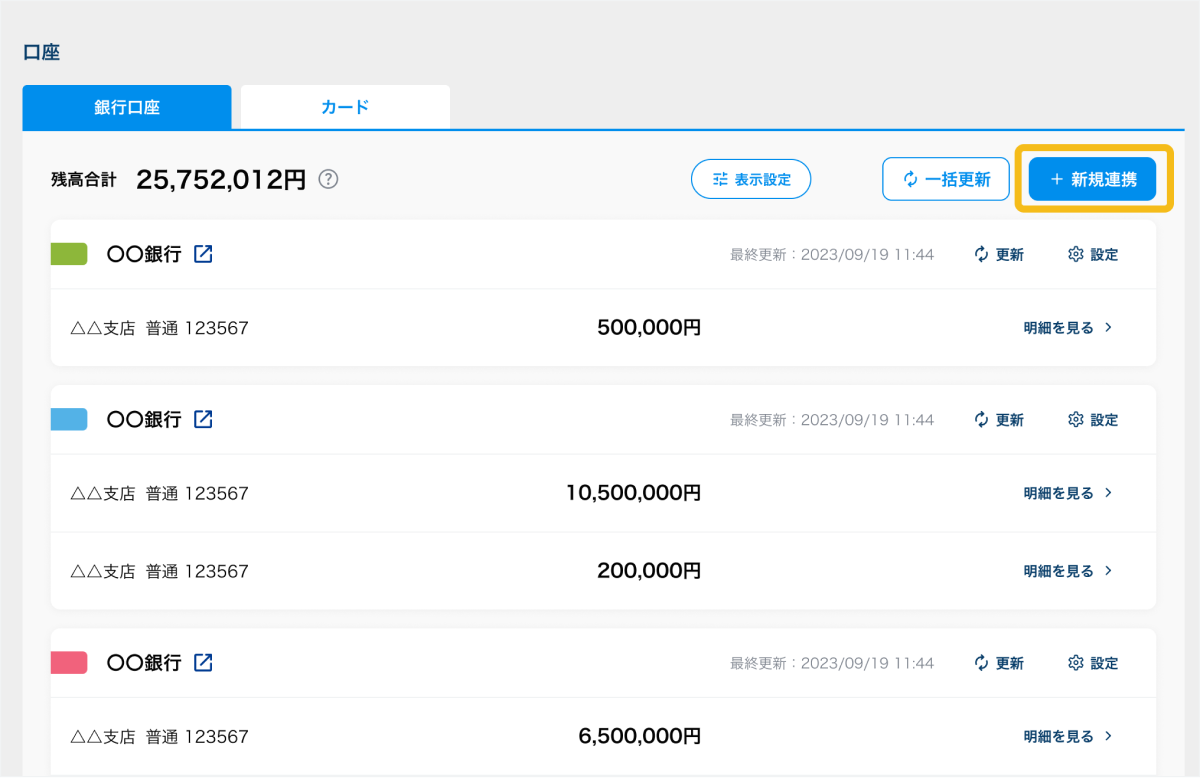The height and width of the screenshot is (778, 1200).
Task: Switch to the カード tab
Action: point(345,107)
